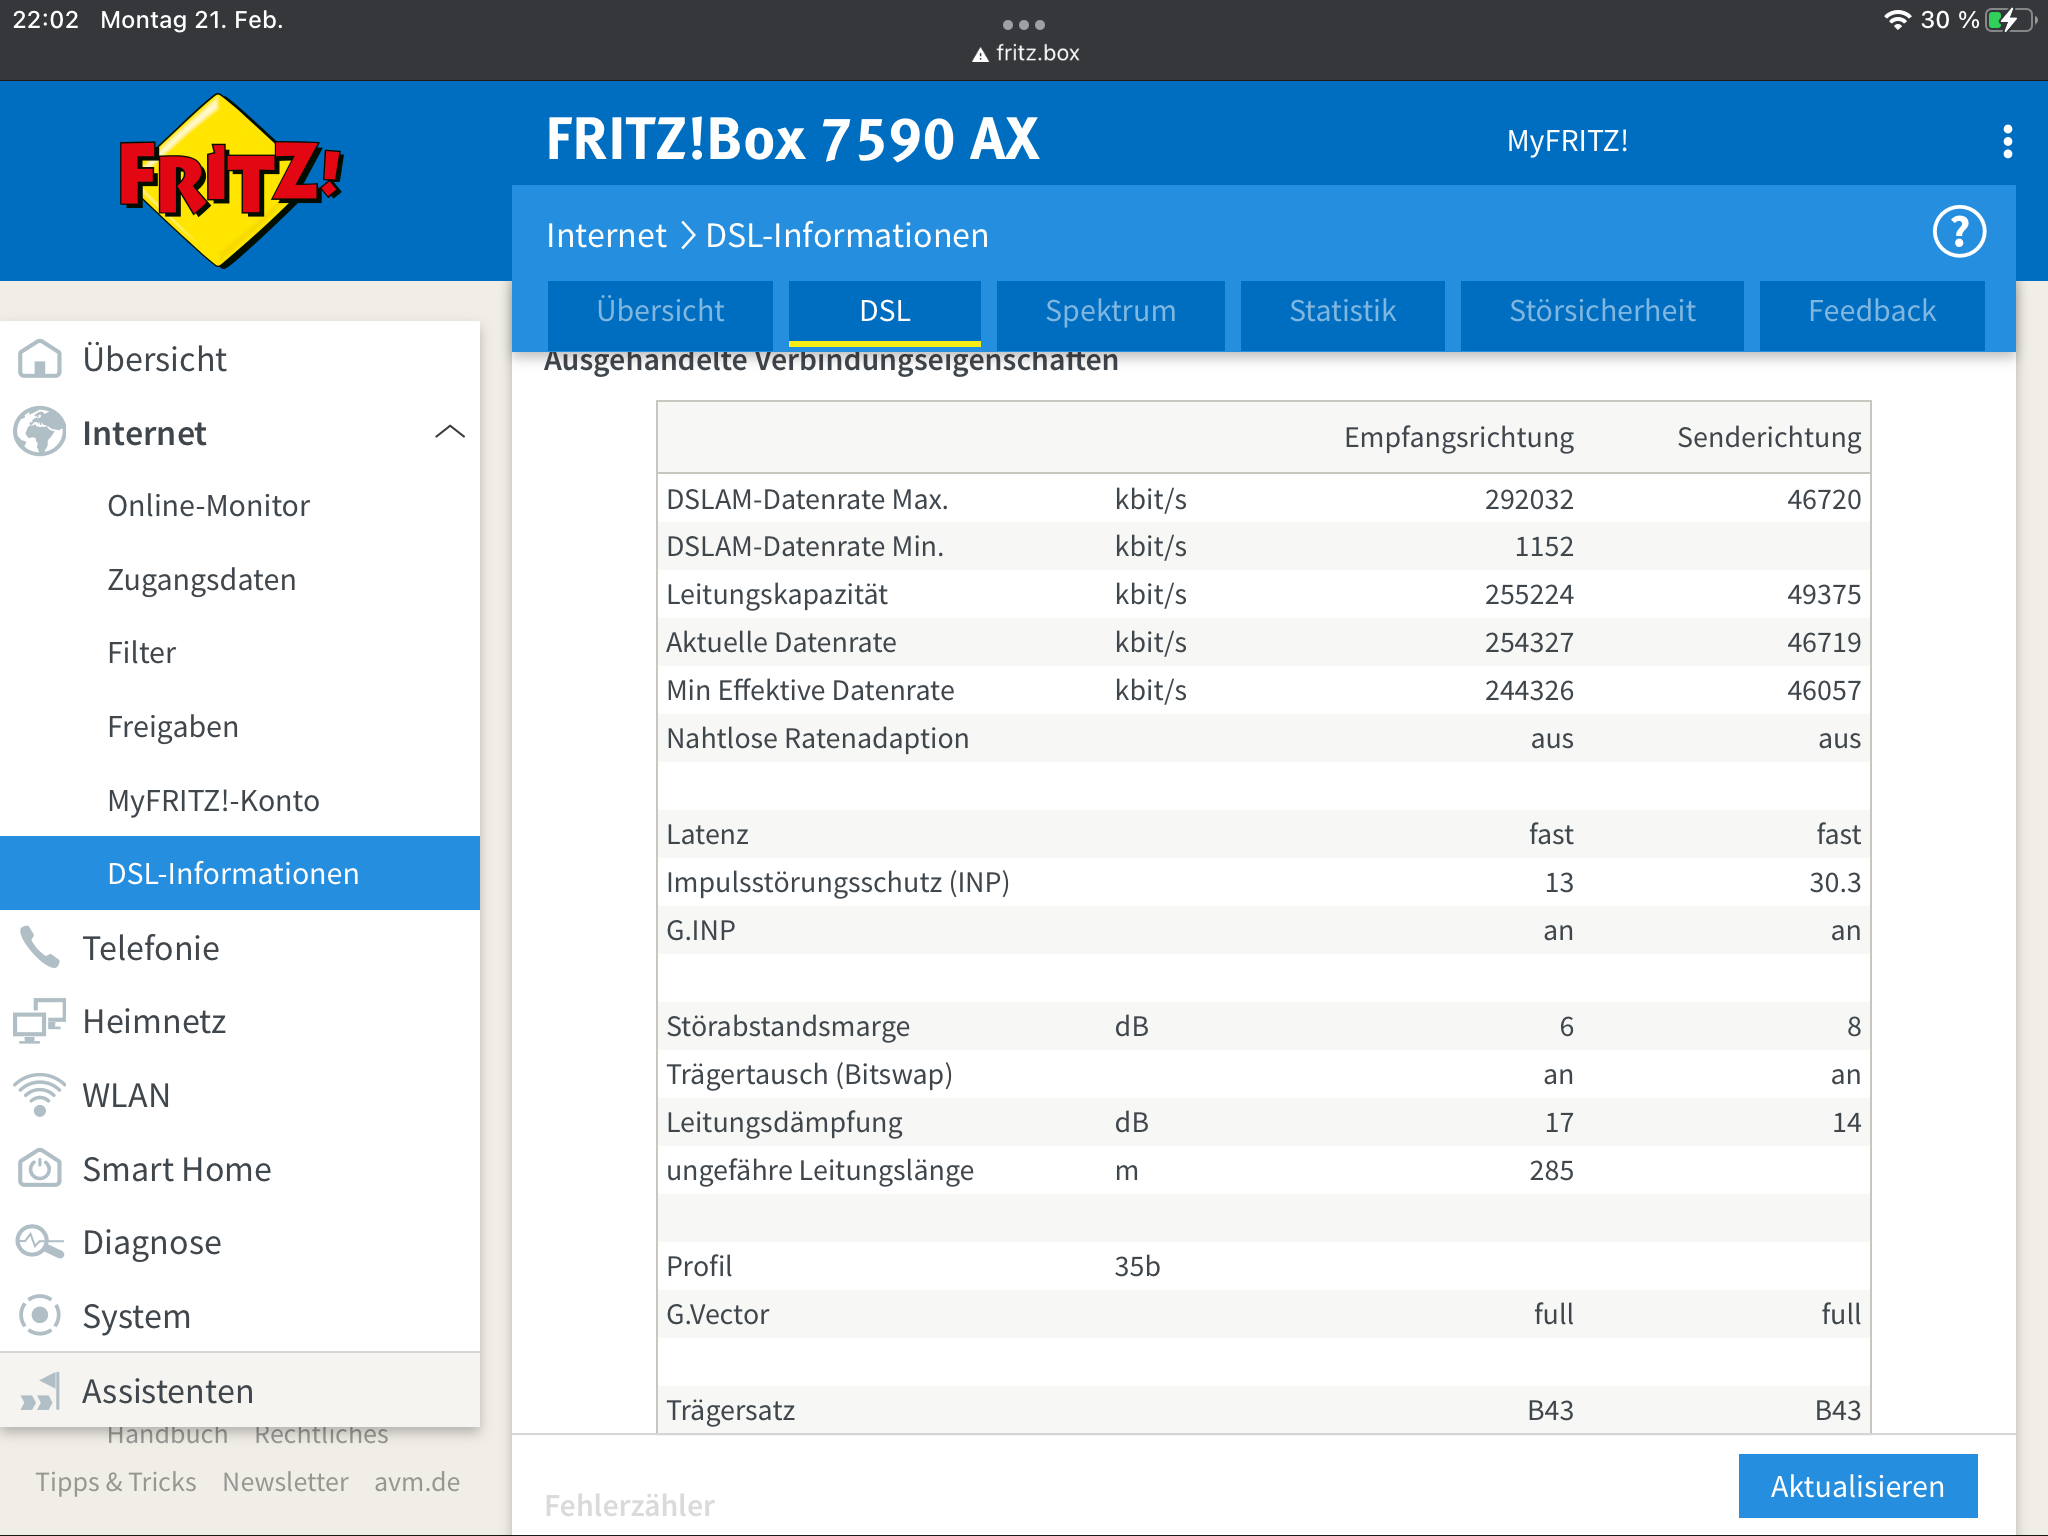Open the help question mark icon
2048x1536 pixels.
(x=1959, y=233)
